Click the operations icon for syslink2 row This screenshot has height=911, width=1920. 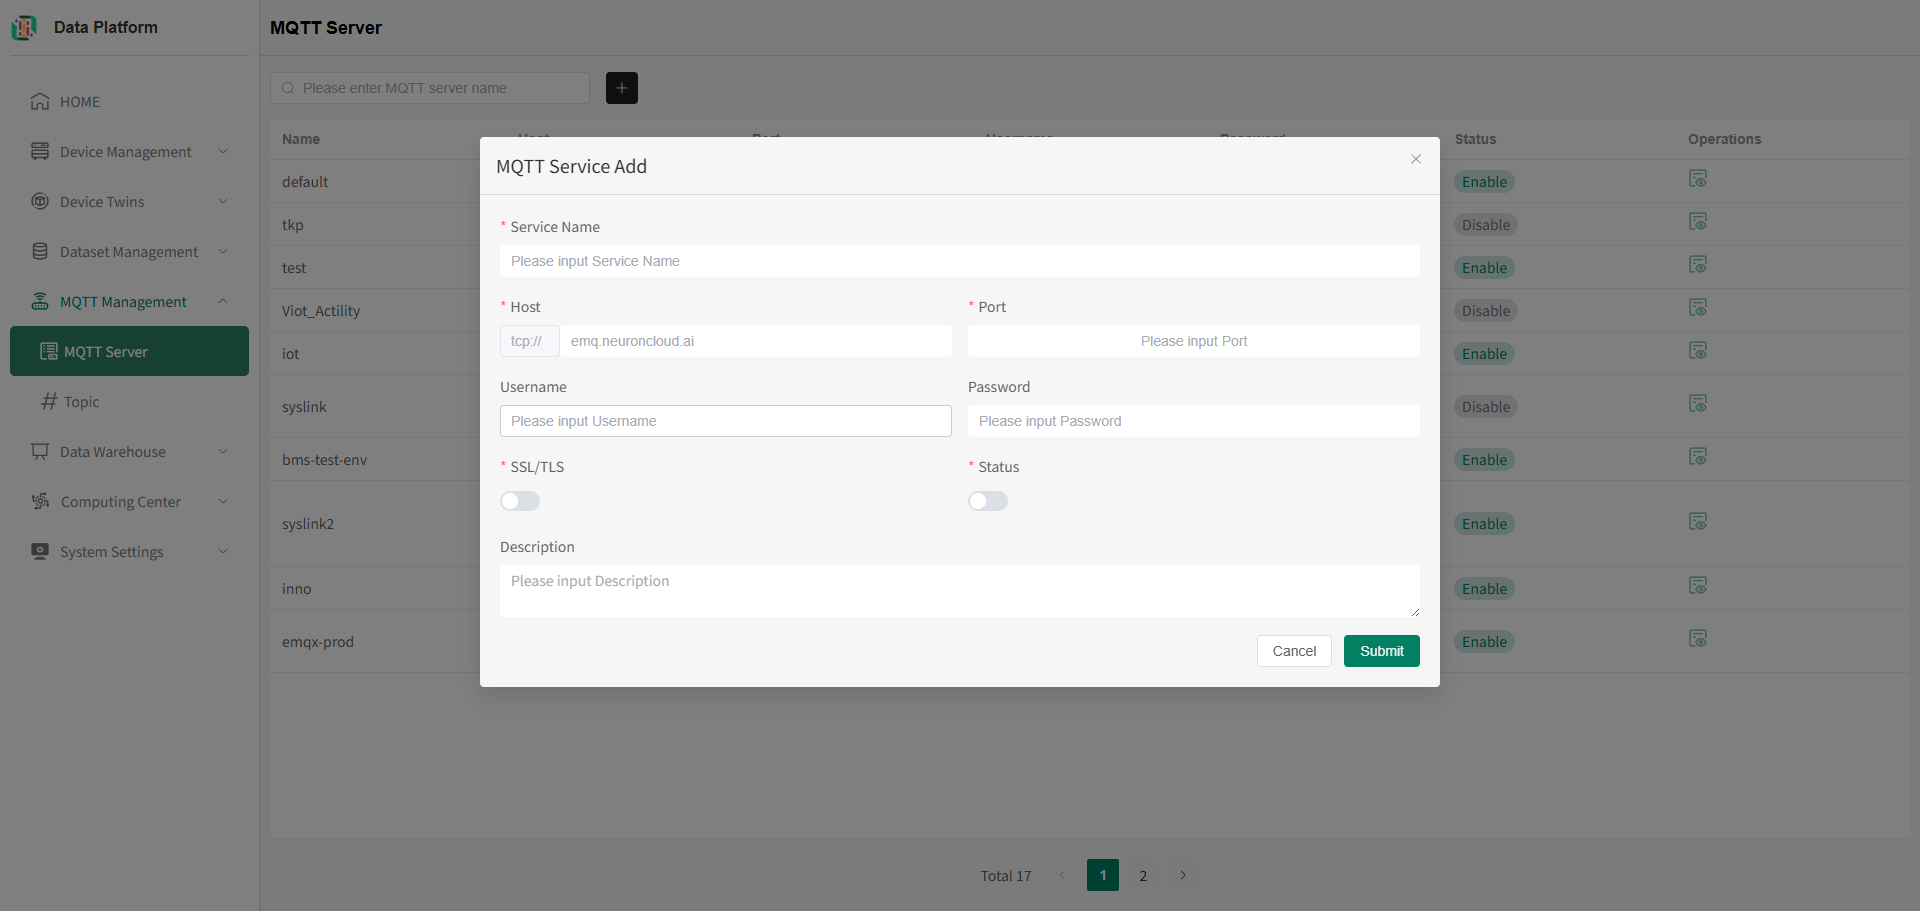(1697, 522)
